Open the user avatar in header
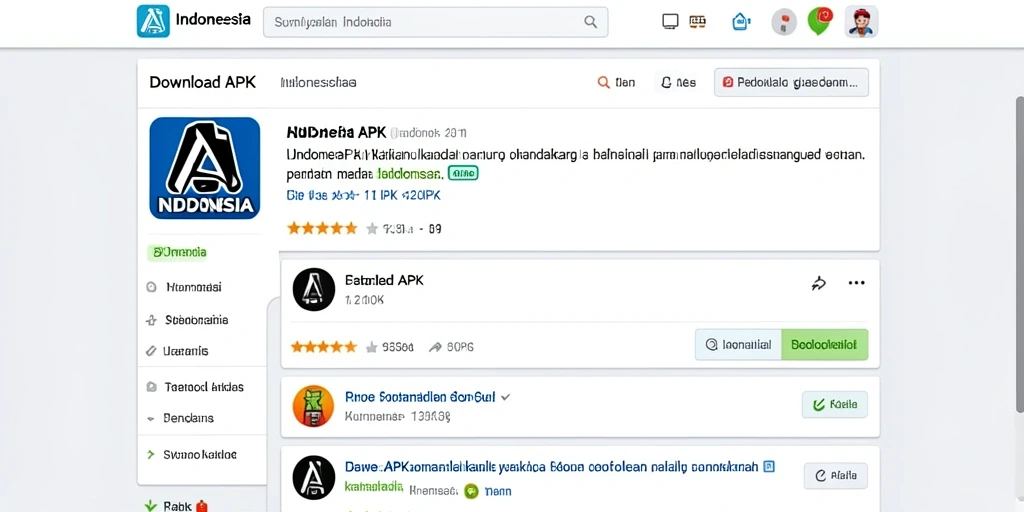1024x512 pixels. click(861, 22)
